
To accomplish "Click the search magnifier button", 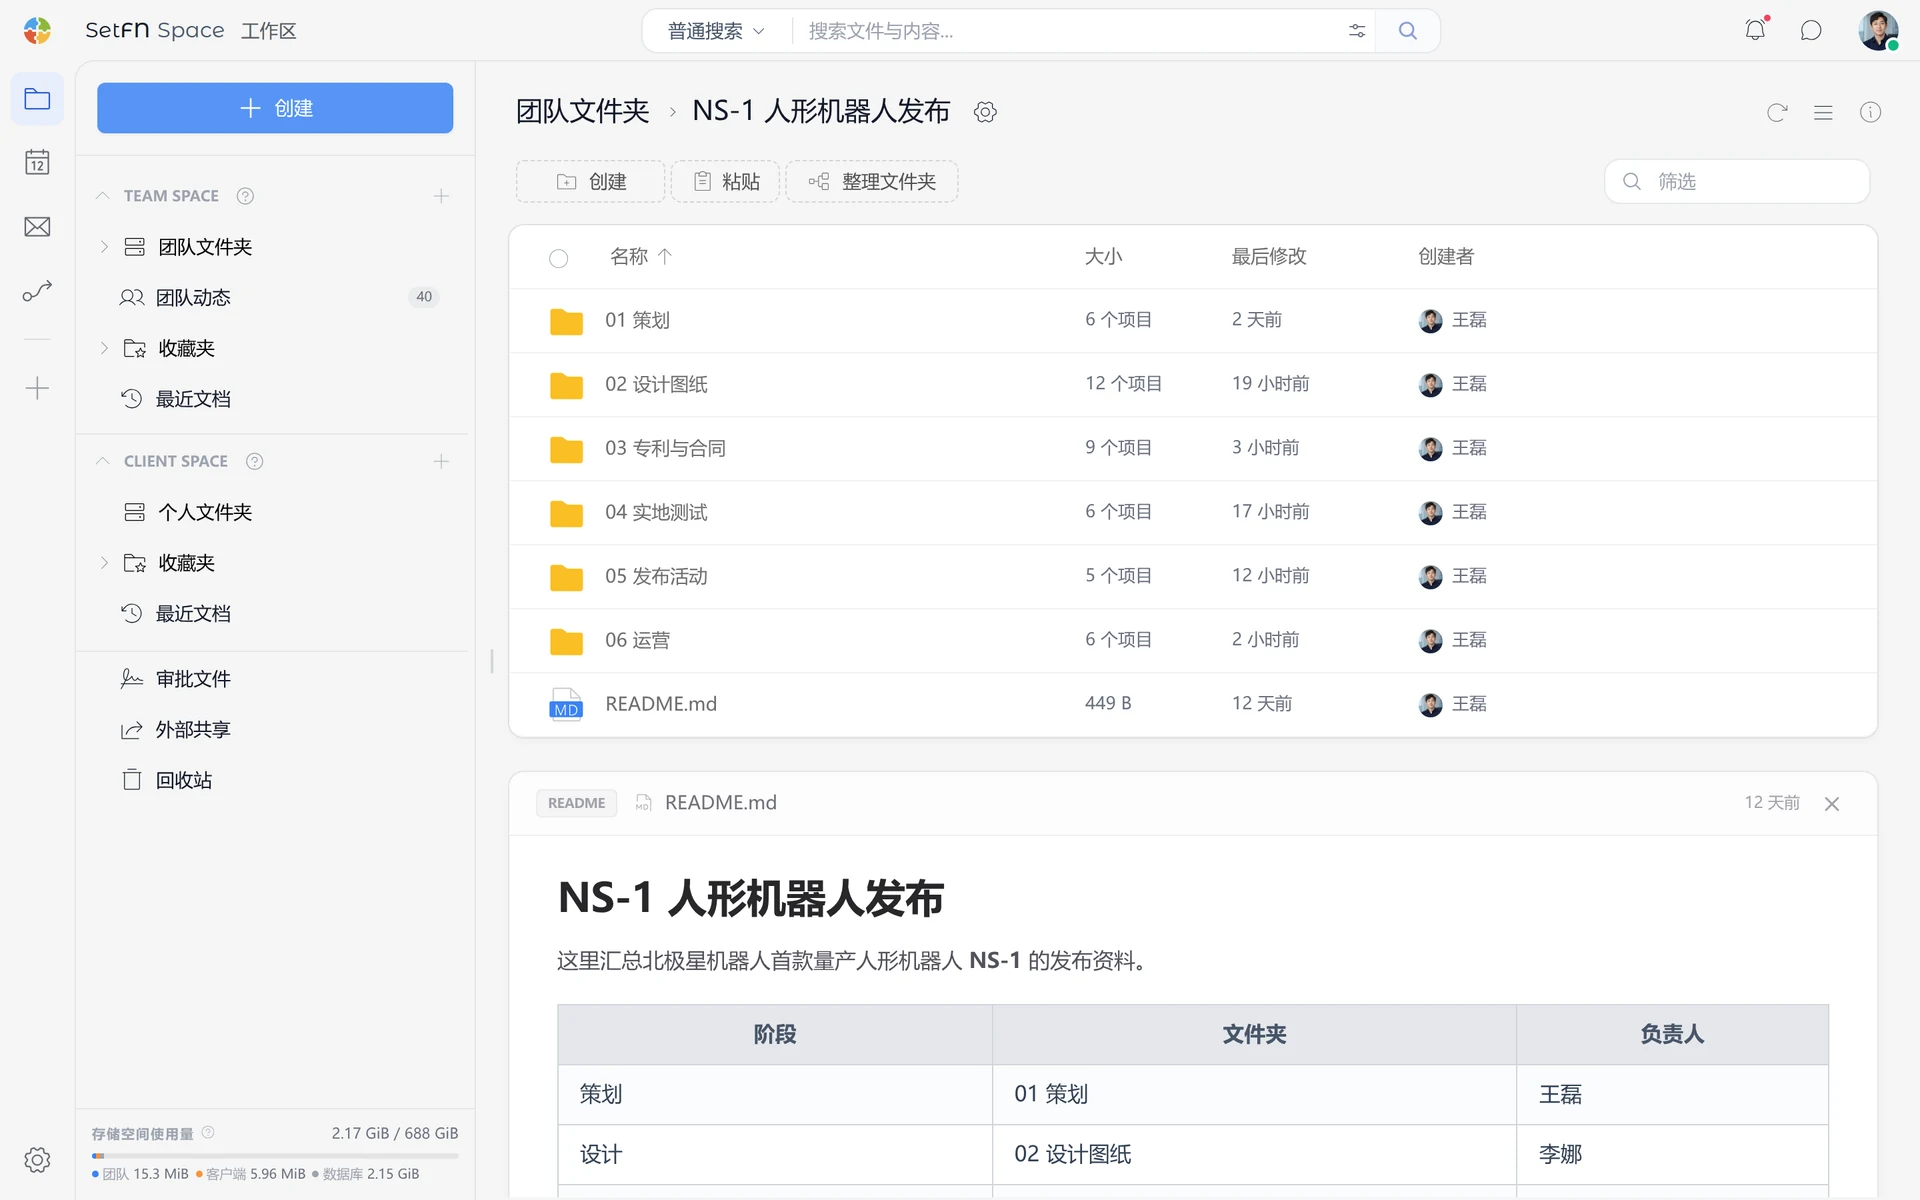I will tap(1407, 30).
